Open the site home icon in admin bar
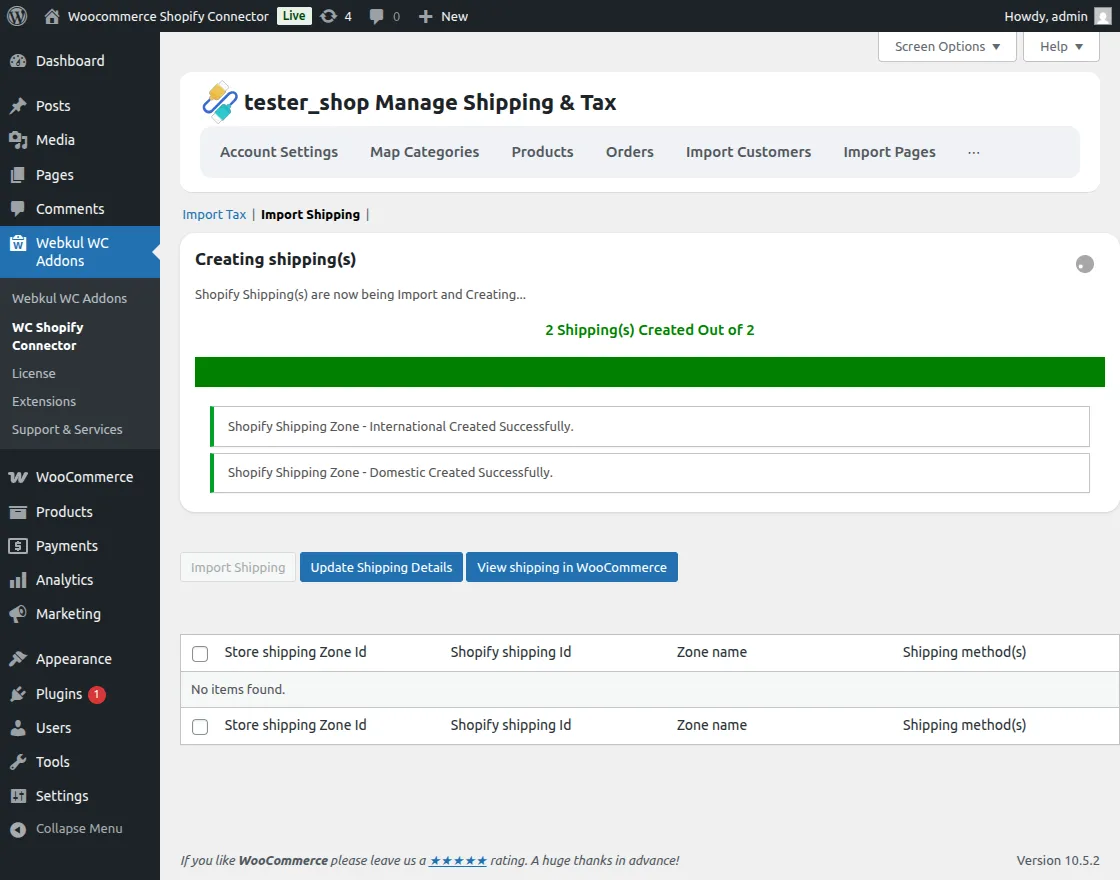 tap(52, 16)
